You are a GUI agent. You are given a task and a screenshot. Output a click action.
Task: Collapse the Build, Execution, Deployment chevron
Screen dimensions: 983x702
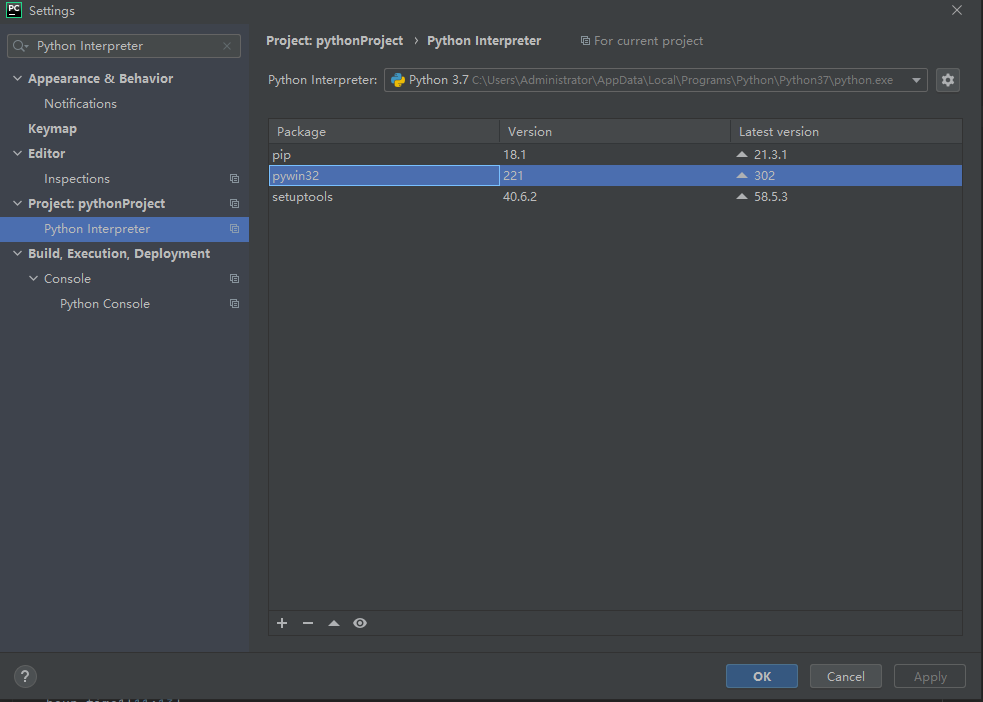[18, 253]
